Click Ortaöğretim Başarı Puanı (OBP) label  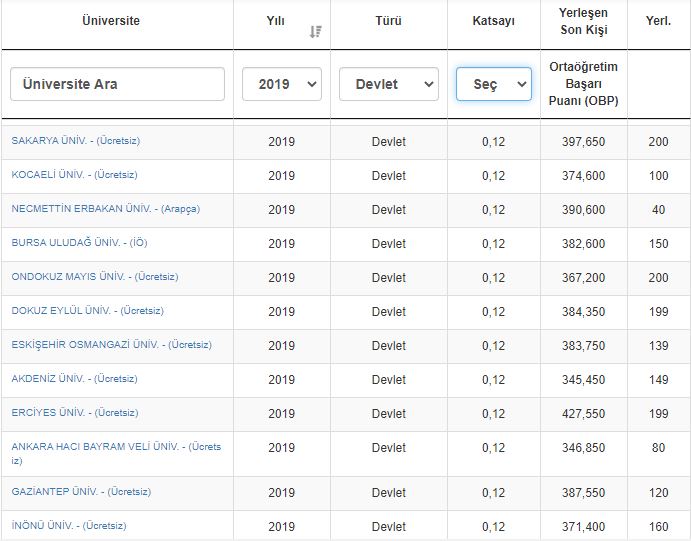pyautogui.click(x=583, y=84)
